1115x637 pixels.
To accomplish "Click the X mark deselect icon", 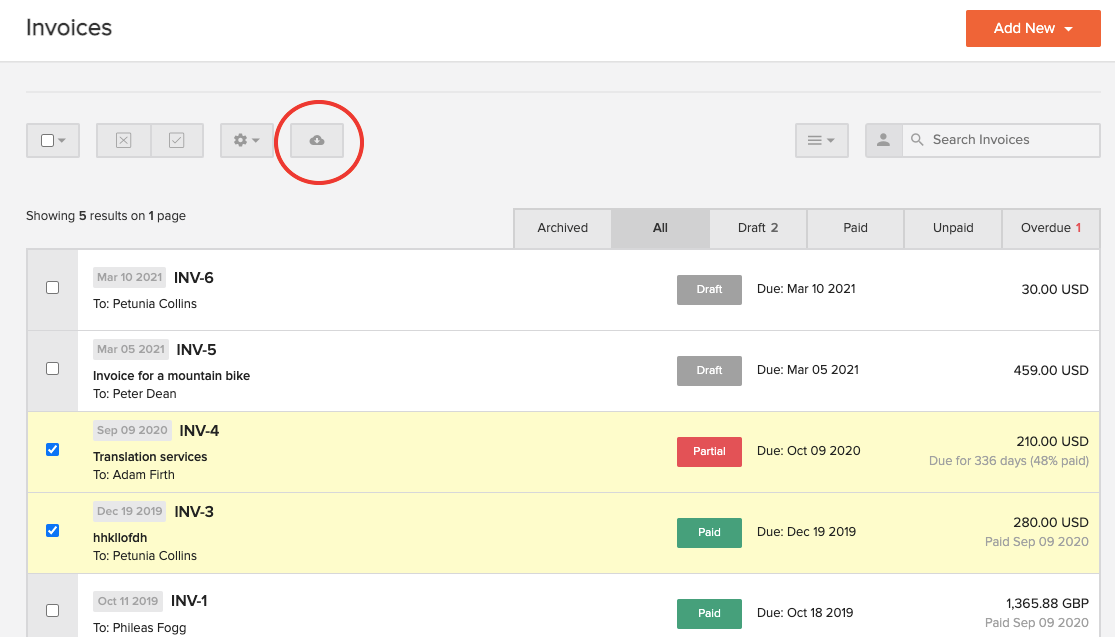I will tap(124, 140).
